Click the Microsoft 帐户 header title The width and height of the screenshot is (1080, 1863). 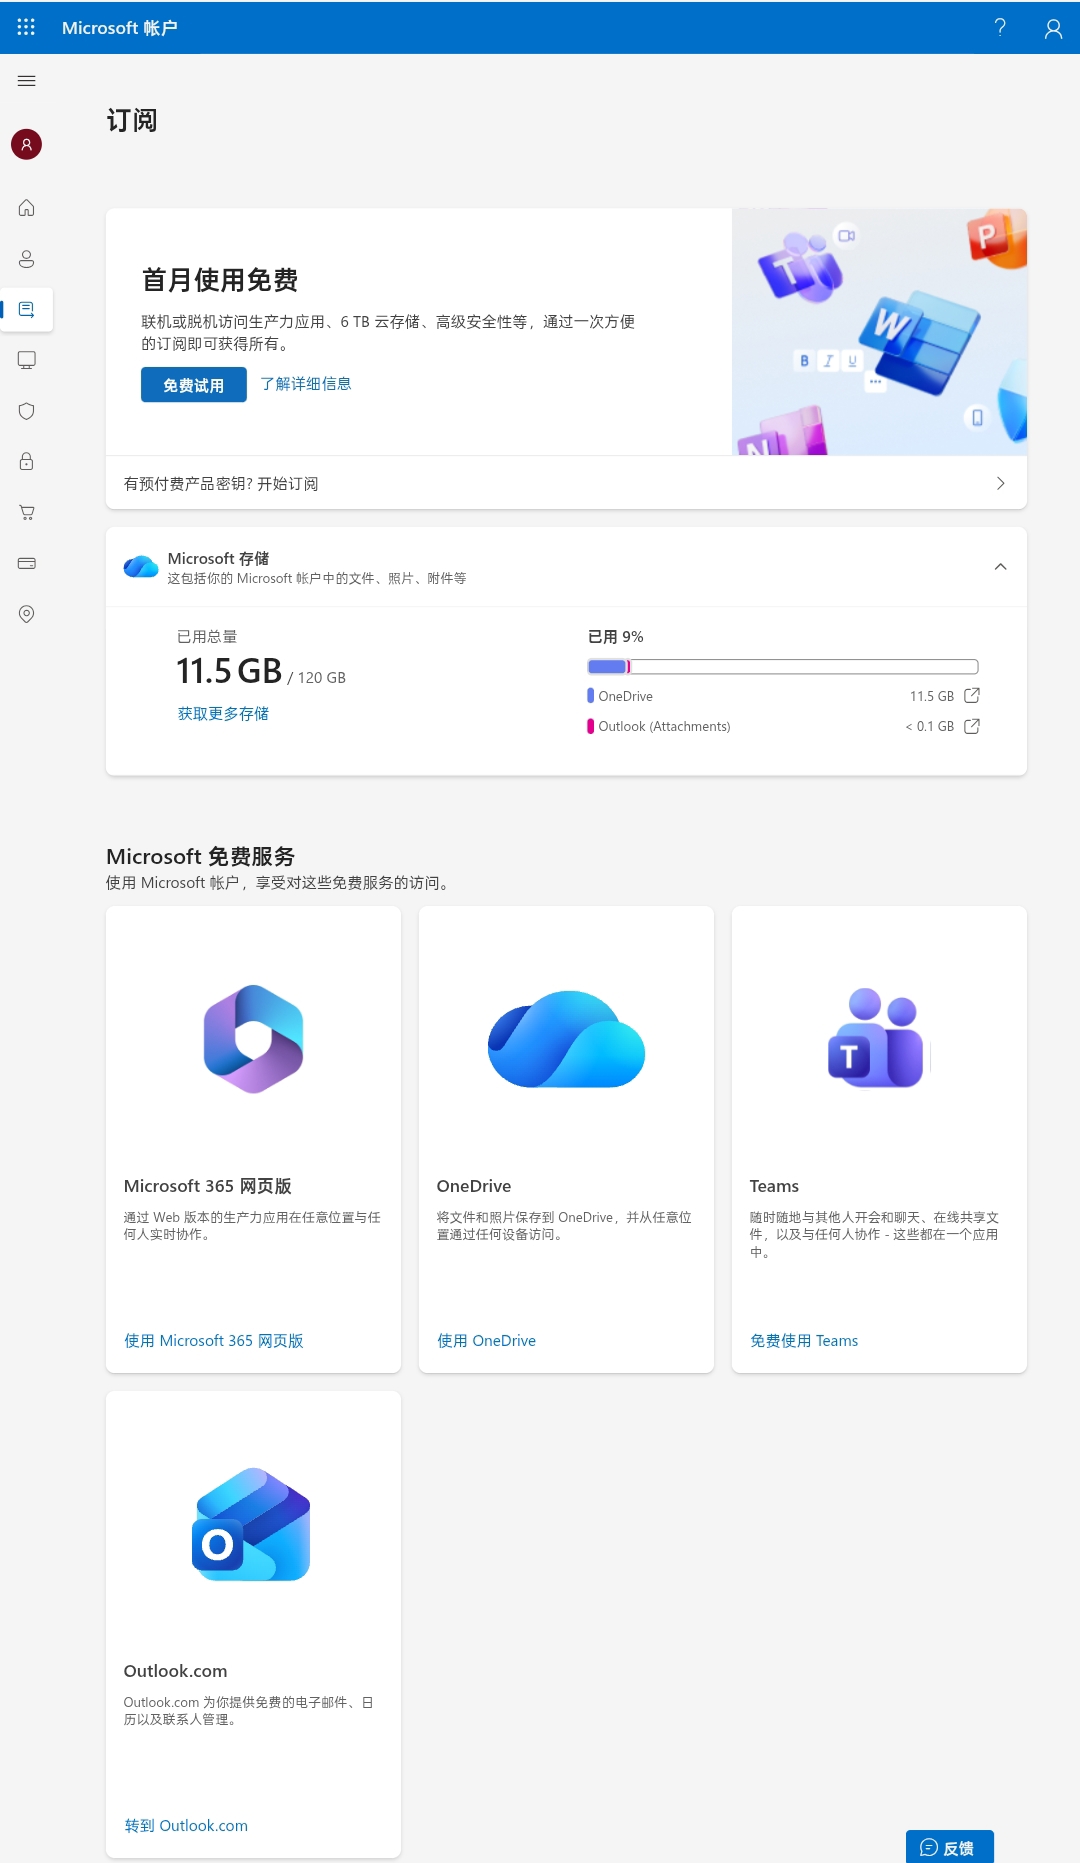pos(120,28)
